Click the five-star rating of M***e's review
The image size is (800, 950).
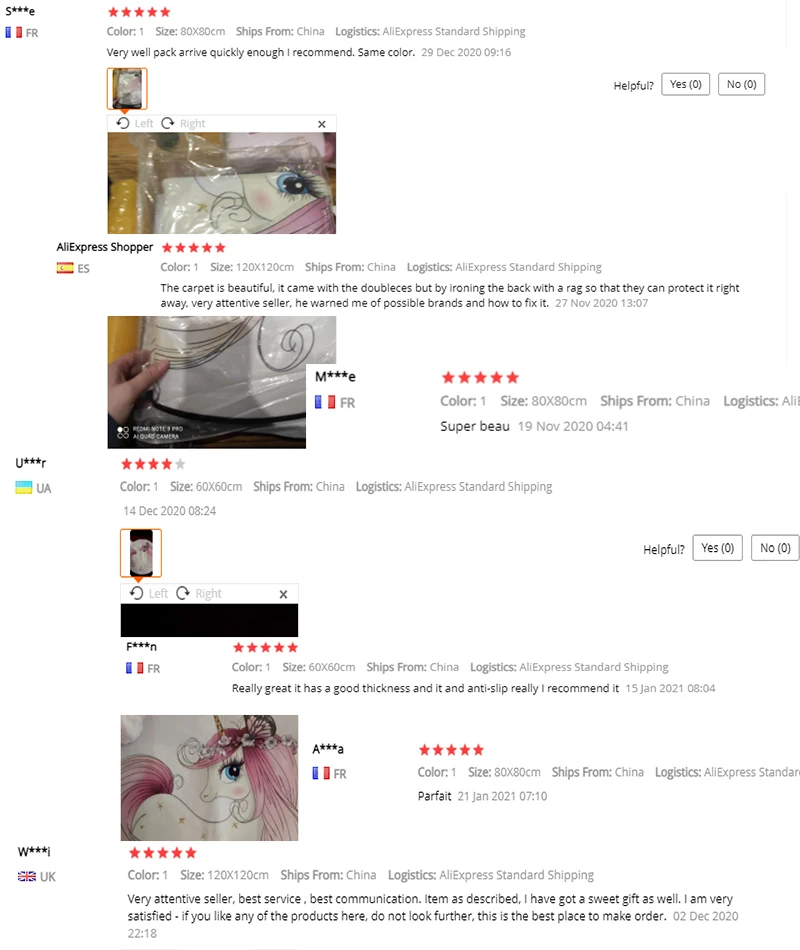(x=480, y=378)
